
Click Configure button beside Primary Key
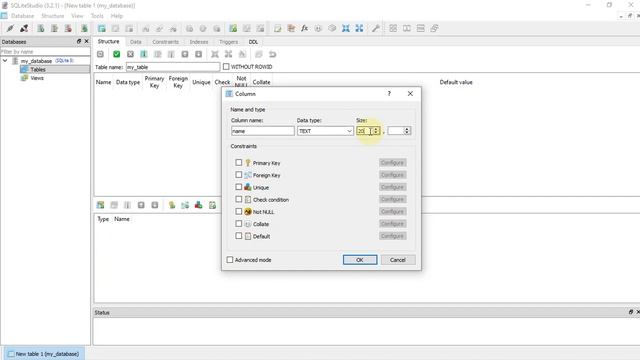[392, 162]
